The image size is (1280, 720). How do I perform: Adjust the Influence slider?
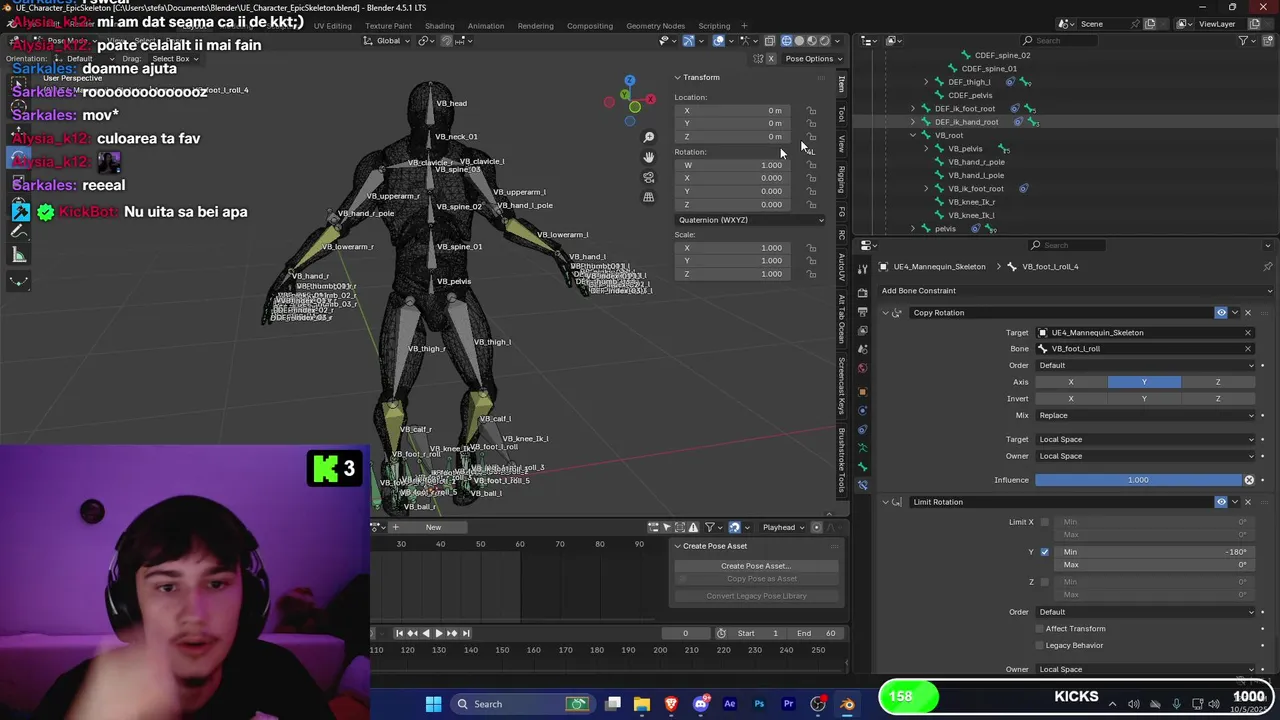click(x=1138, y=480)
